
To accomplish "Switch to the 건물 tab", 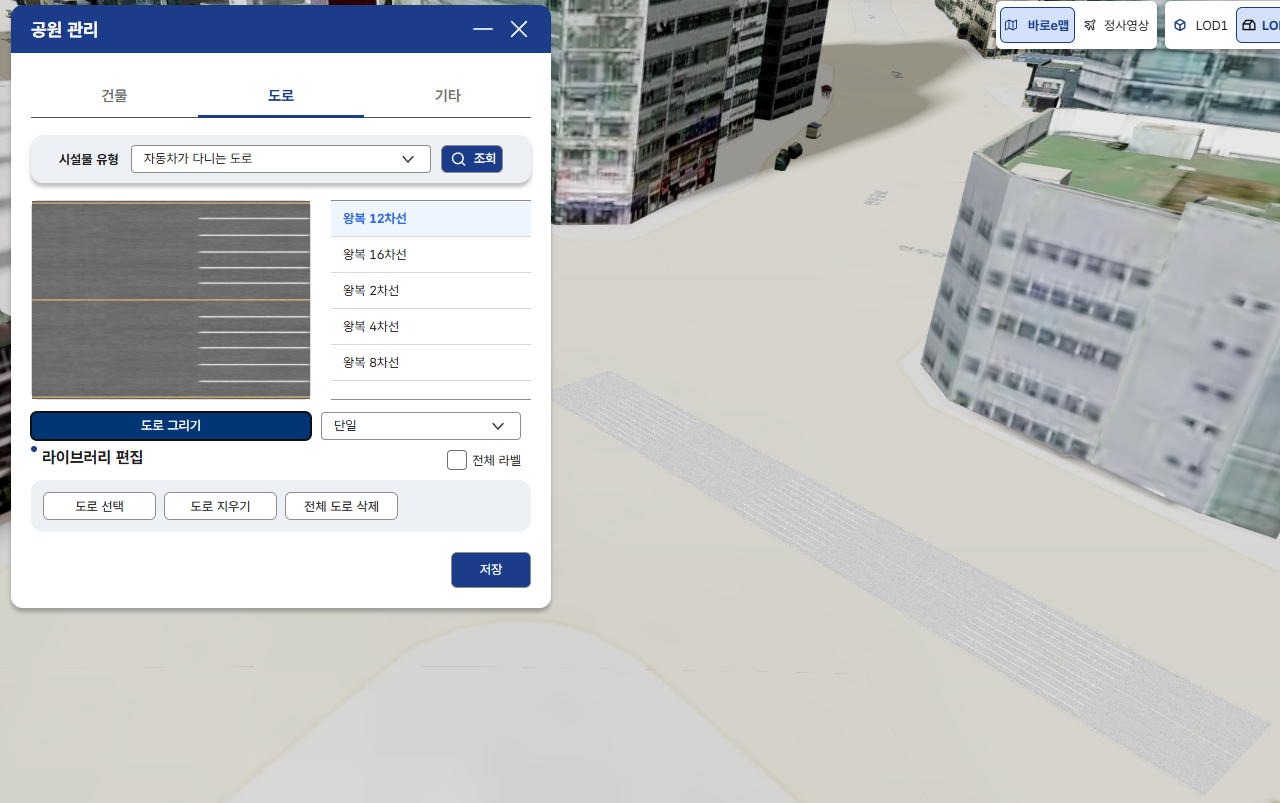I will [114, 96].
